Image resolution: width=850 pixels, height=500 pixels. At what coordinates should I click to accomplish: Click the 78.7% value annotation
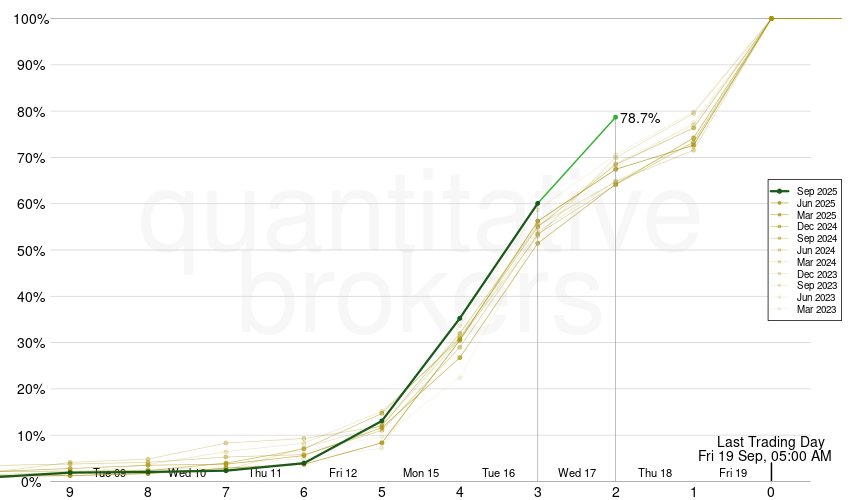640,118
